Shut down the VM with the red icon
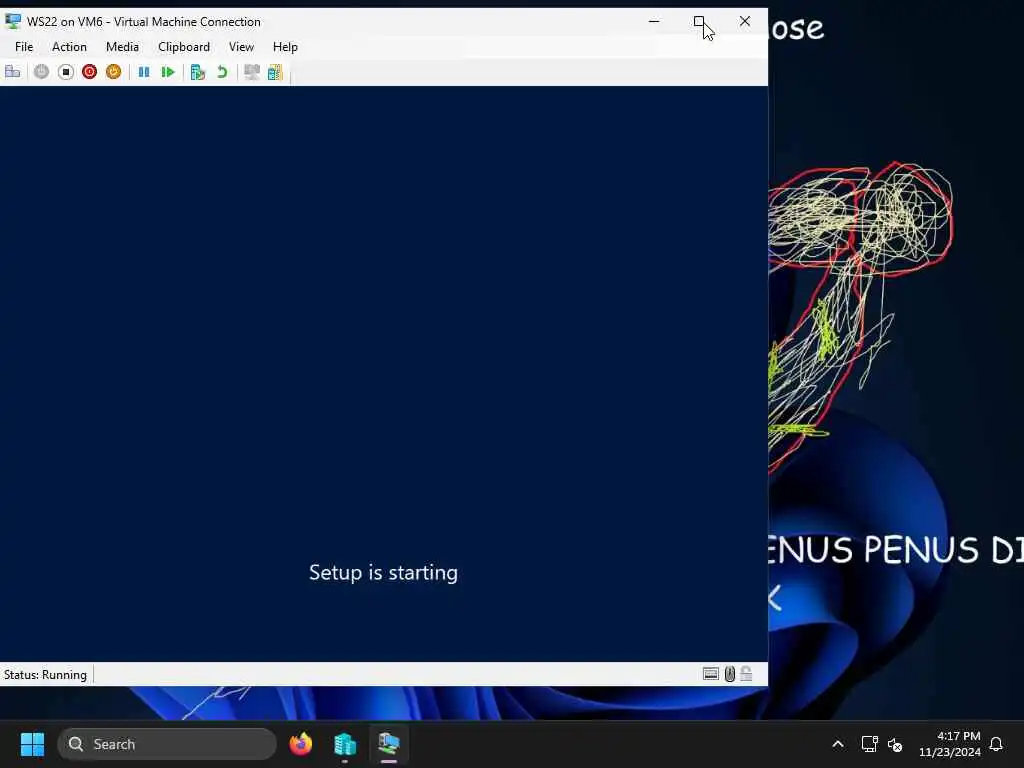This screenshot has height=768, width=1024. click(89, 72)
